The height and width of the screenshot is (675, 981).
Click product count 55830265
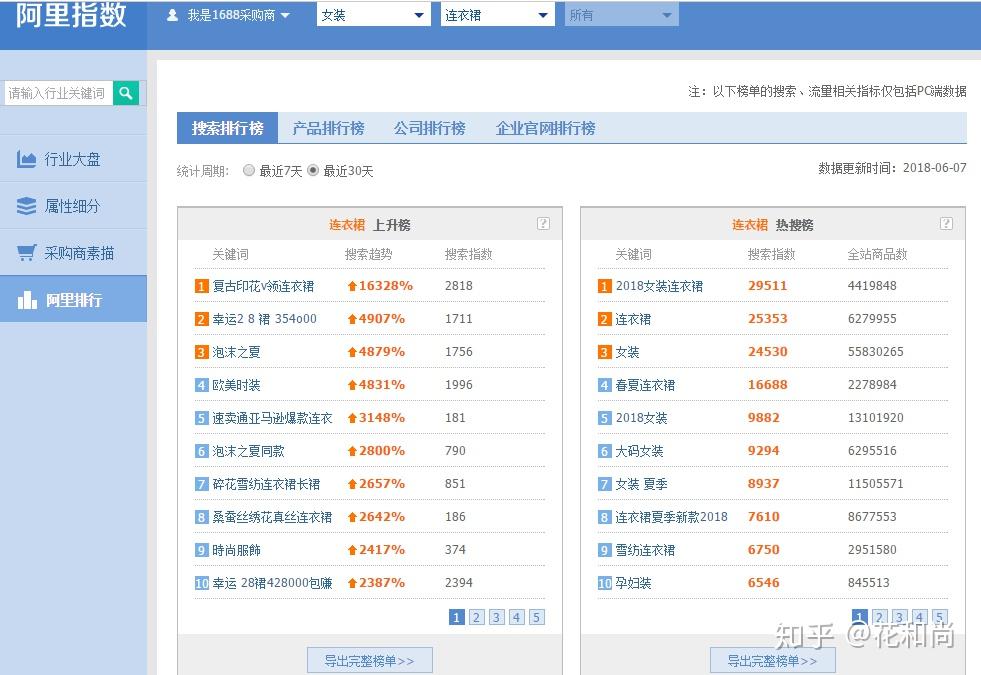[x=875, y=352]
